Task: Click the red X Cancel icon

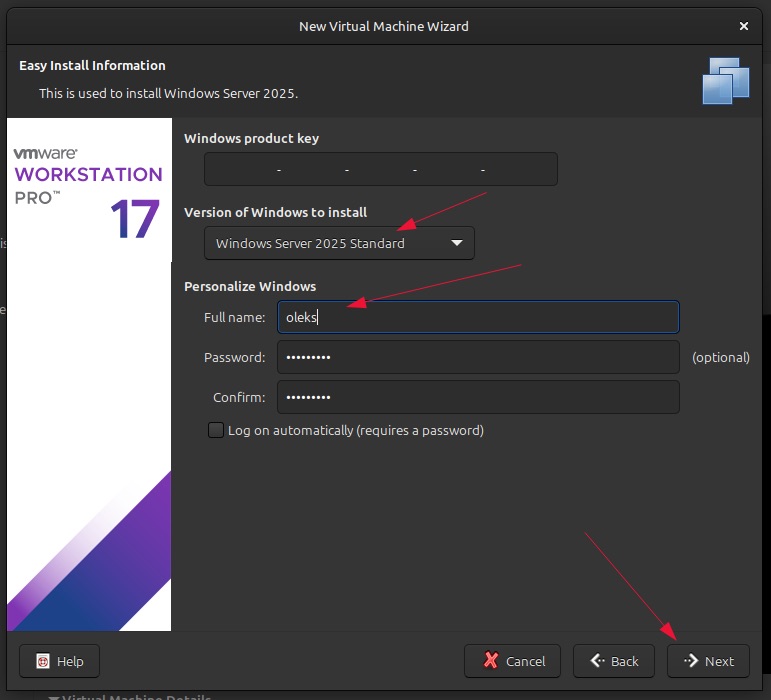Action: pyautogui.click(x=490, y=661)
